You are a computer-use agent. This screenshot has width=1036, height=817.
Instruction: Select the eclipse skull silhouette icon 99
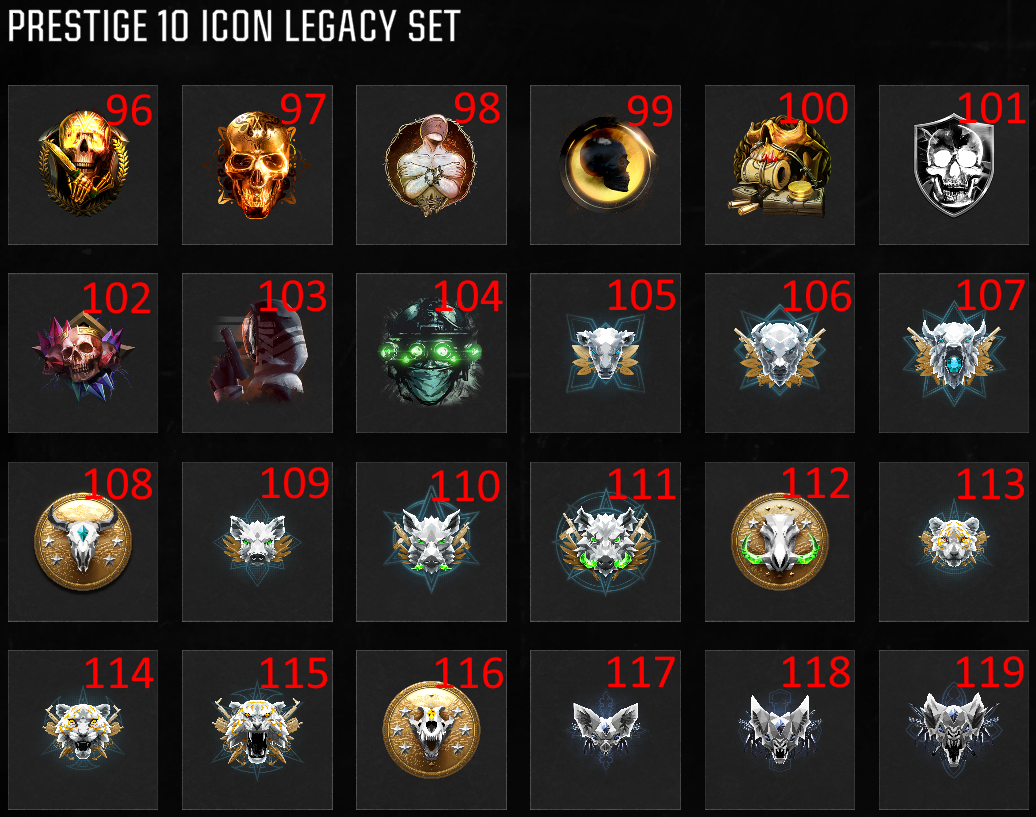tap(605, 164)
